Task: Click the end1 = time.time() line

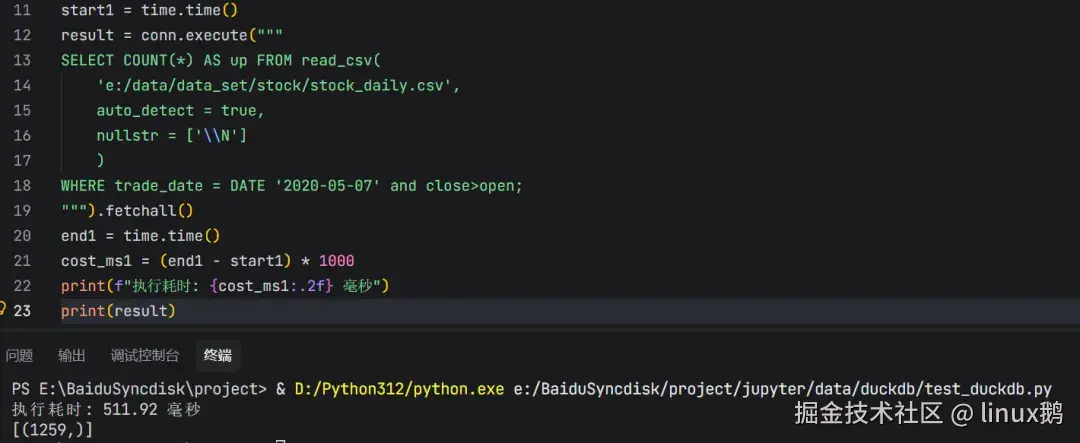Action: 141,236
